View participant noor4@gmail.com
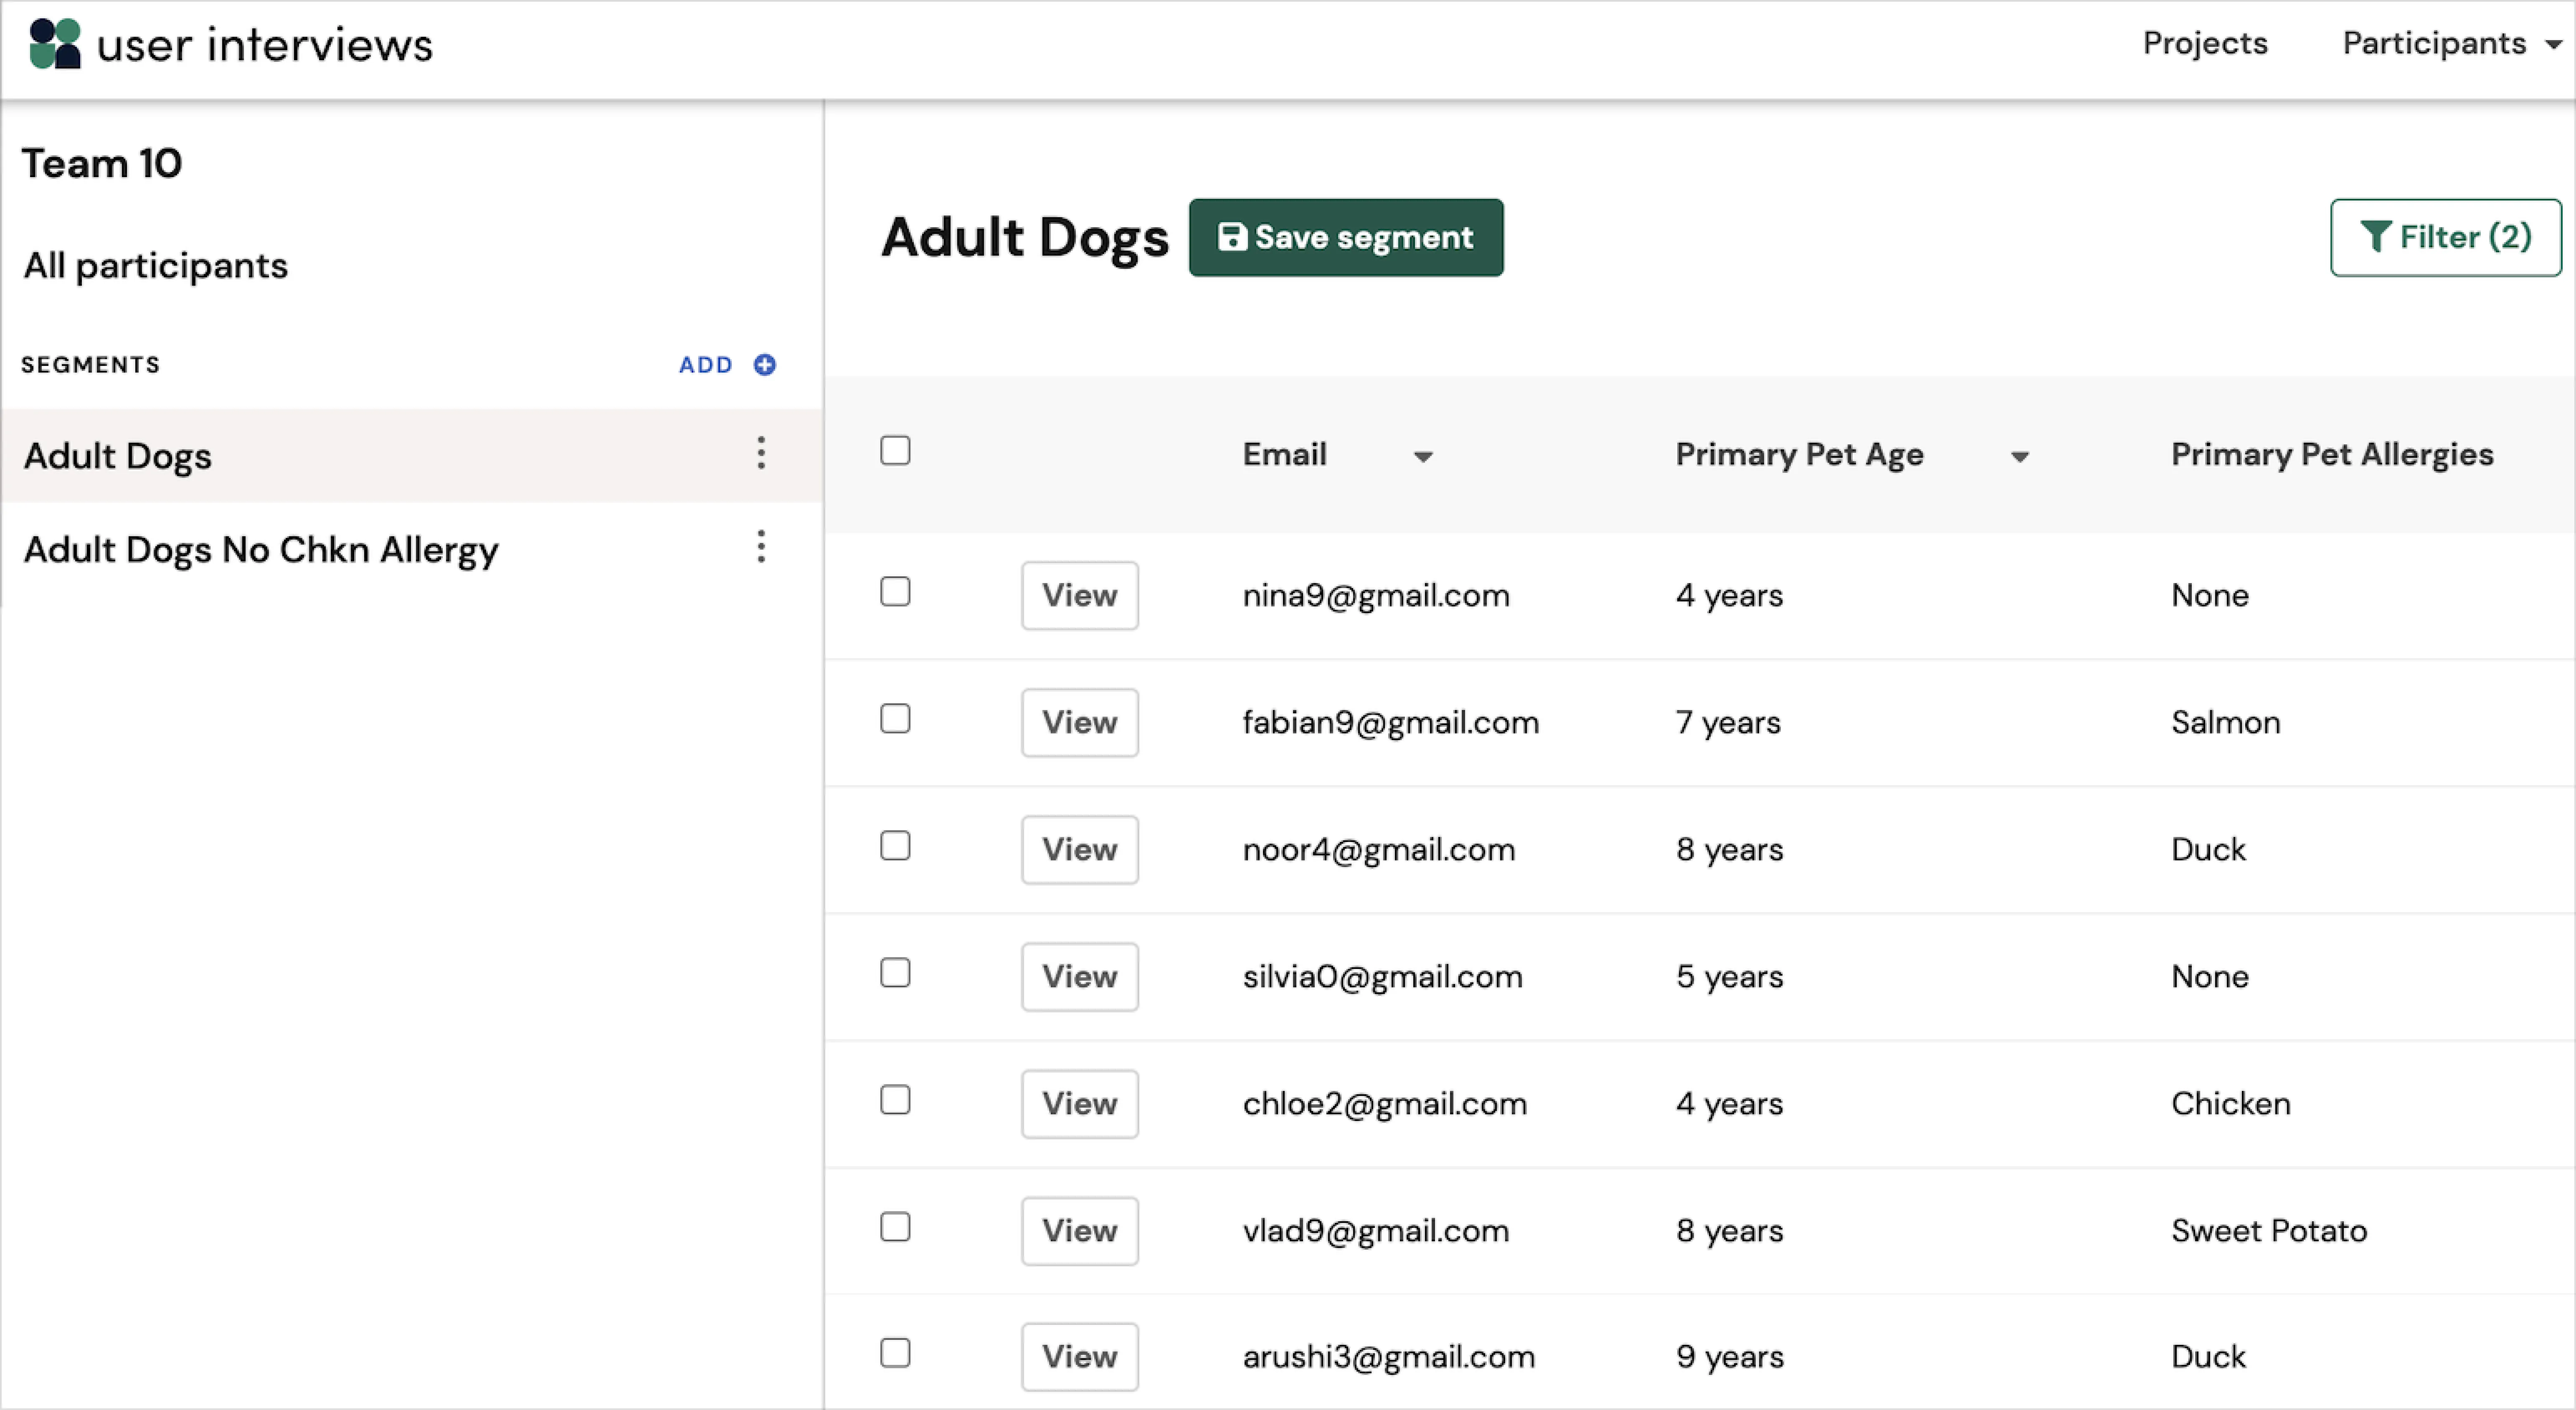 coord(1079,849)
